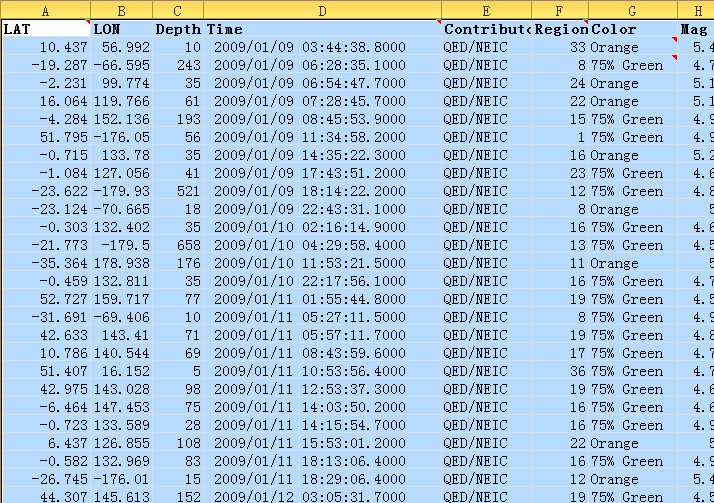Click the Depth header cell
The width and height of the screenshot is (714, 503).
178,29
